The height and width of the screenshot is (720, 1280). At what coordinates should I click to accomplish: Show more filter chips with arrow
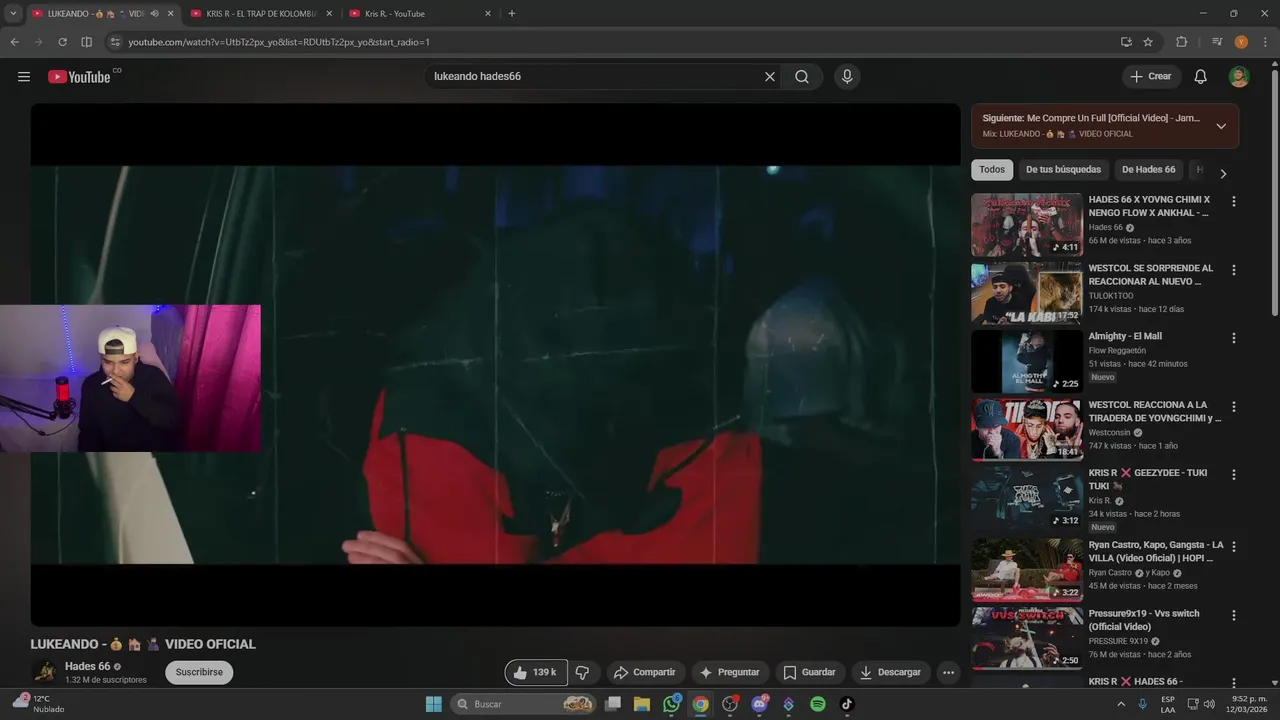pos(1222,174)
